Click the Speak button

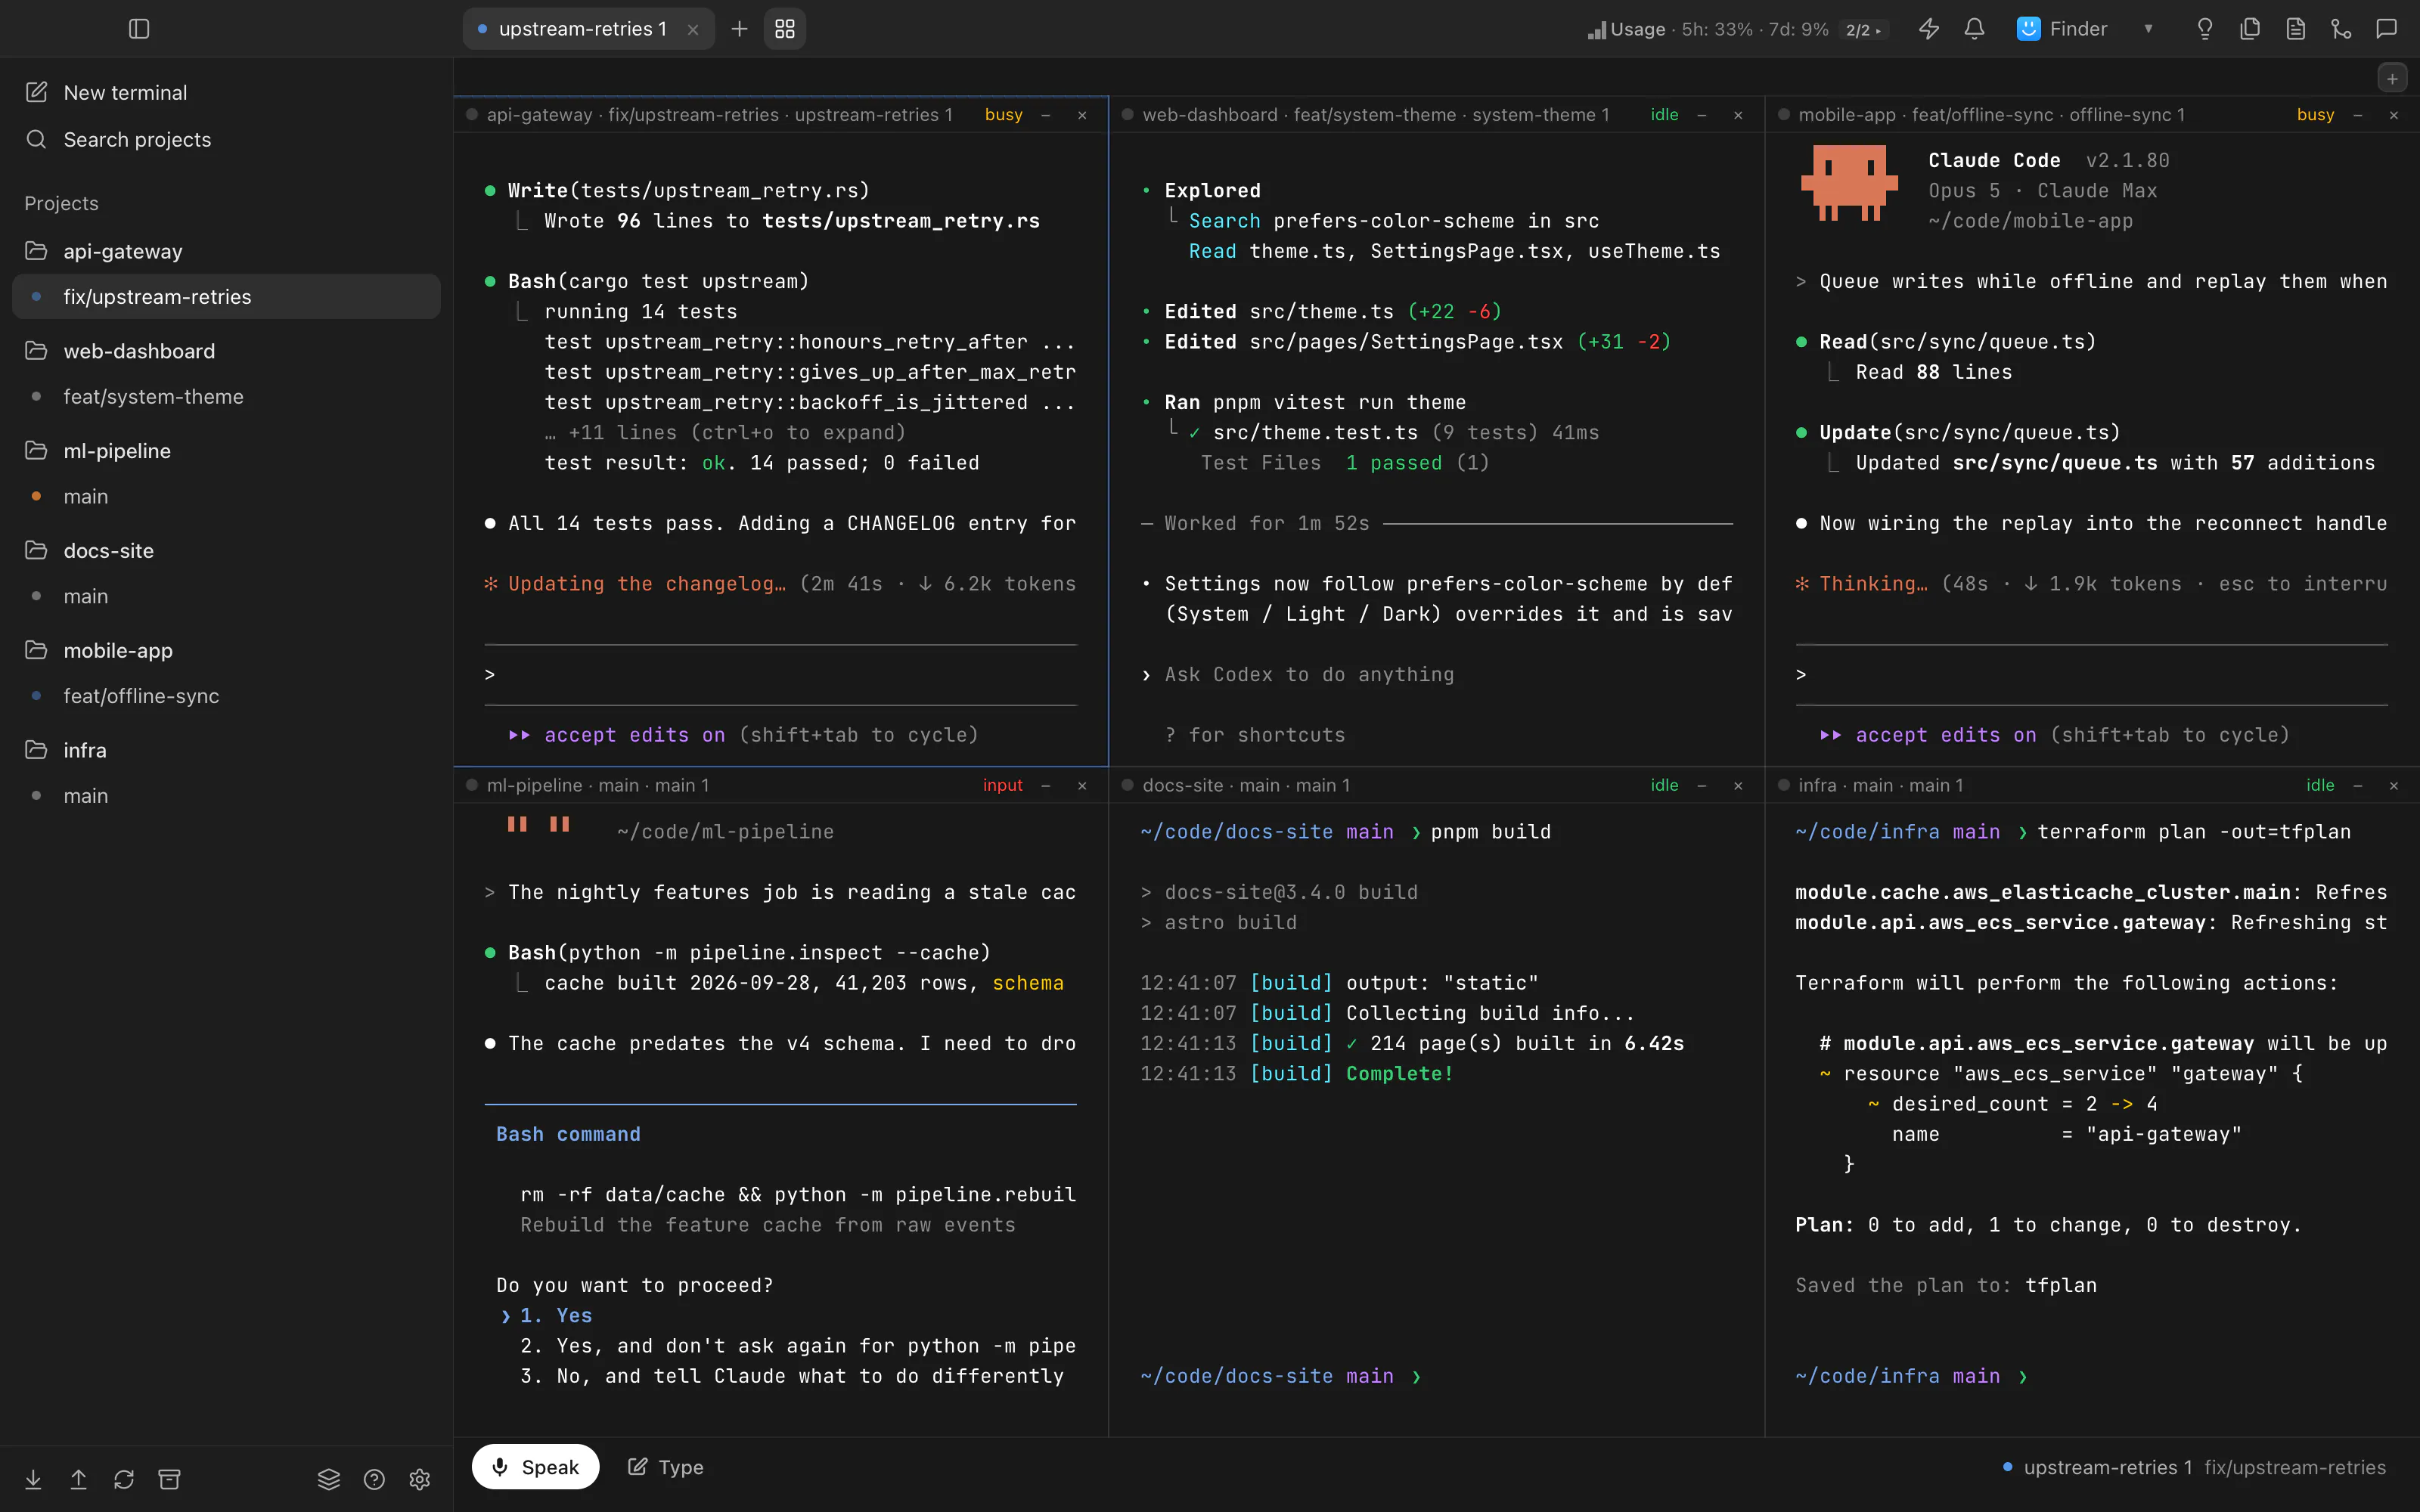click(535, 1467)
